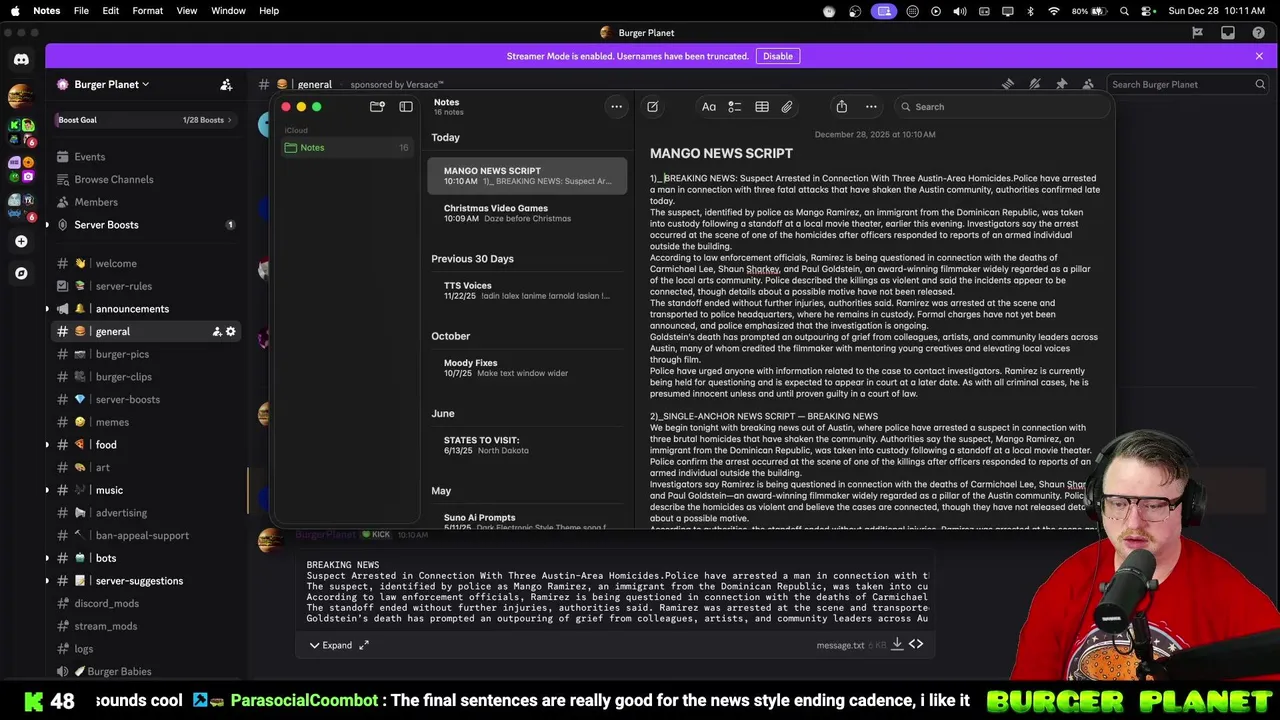
Task: Toggle code view on message.txt attachment
Action: 916,645
